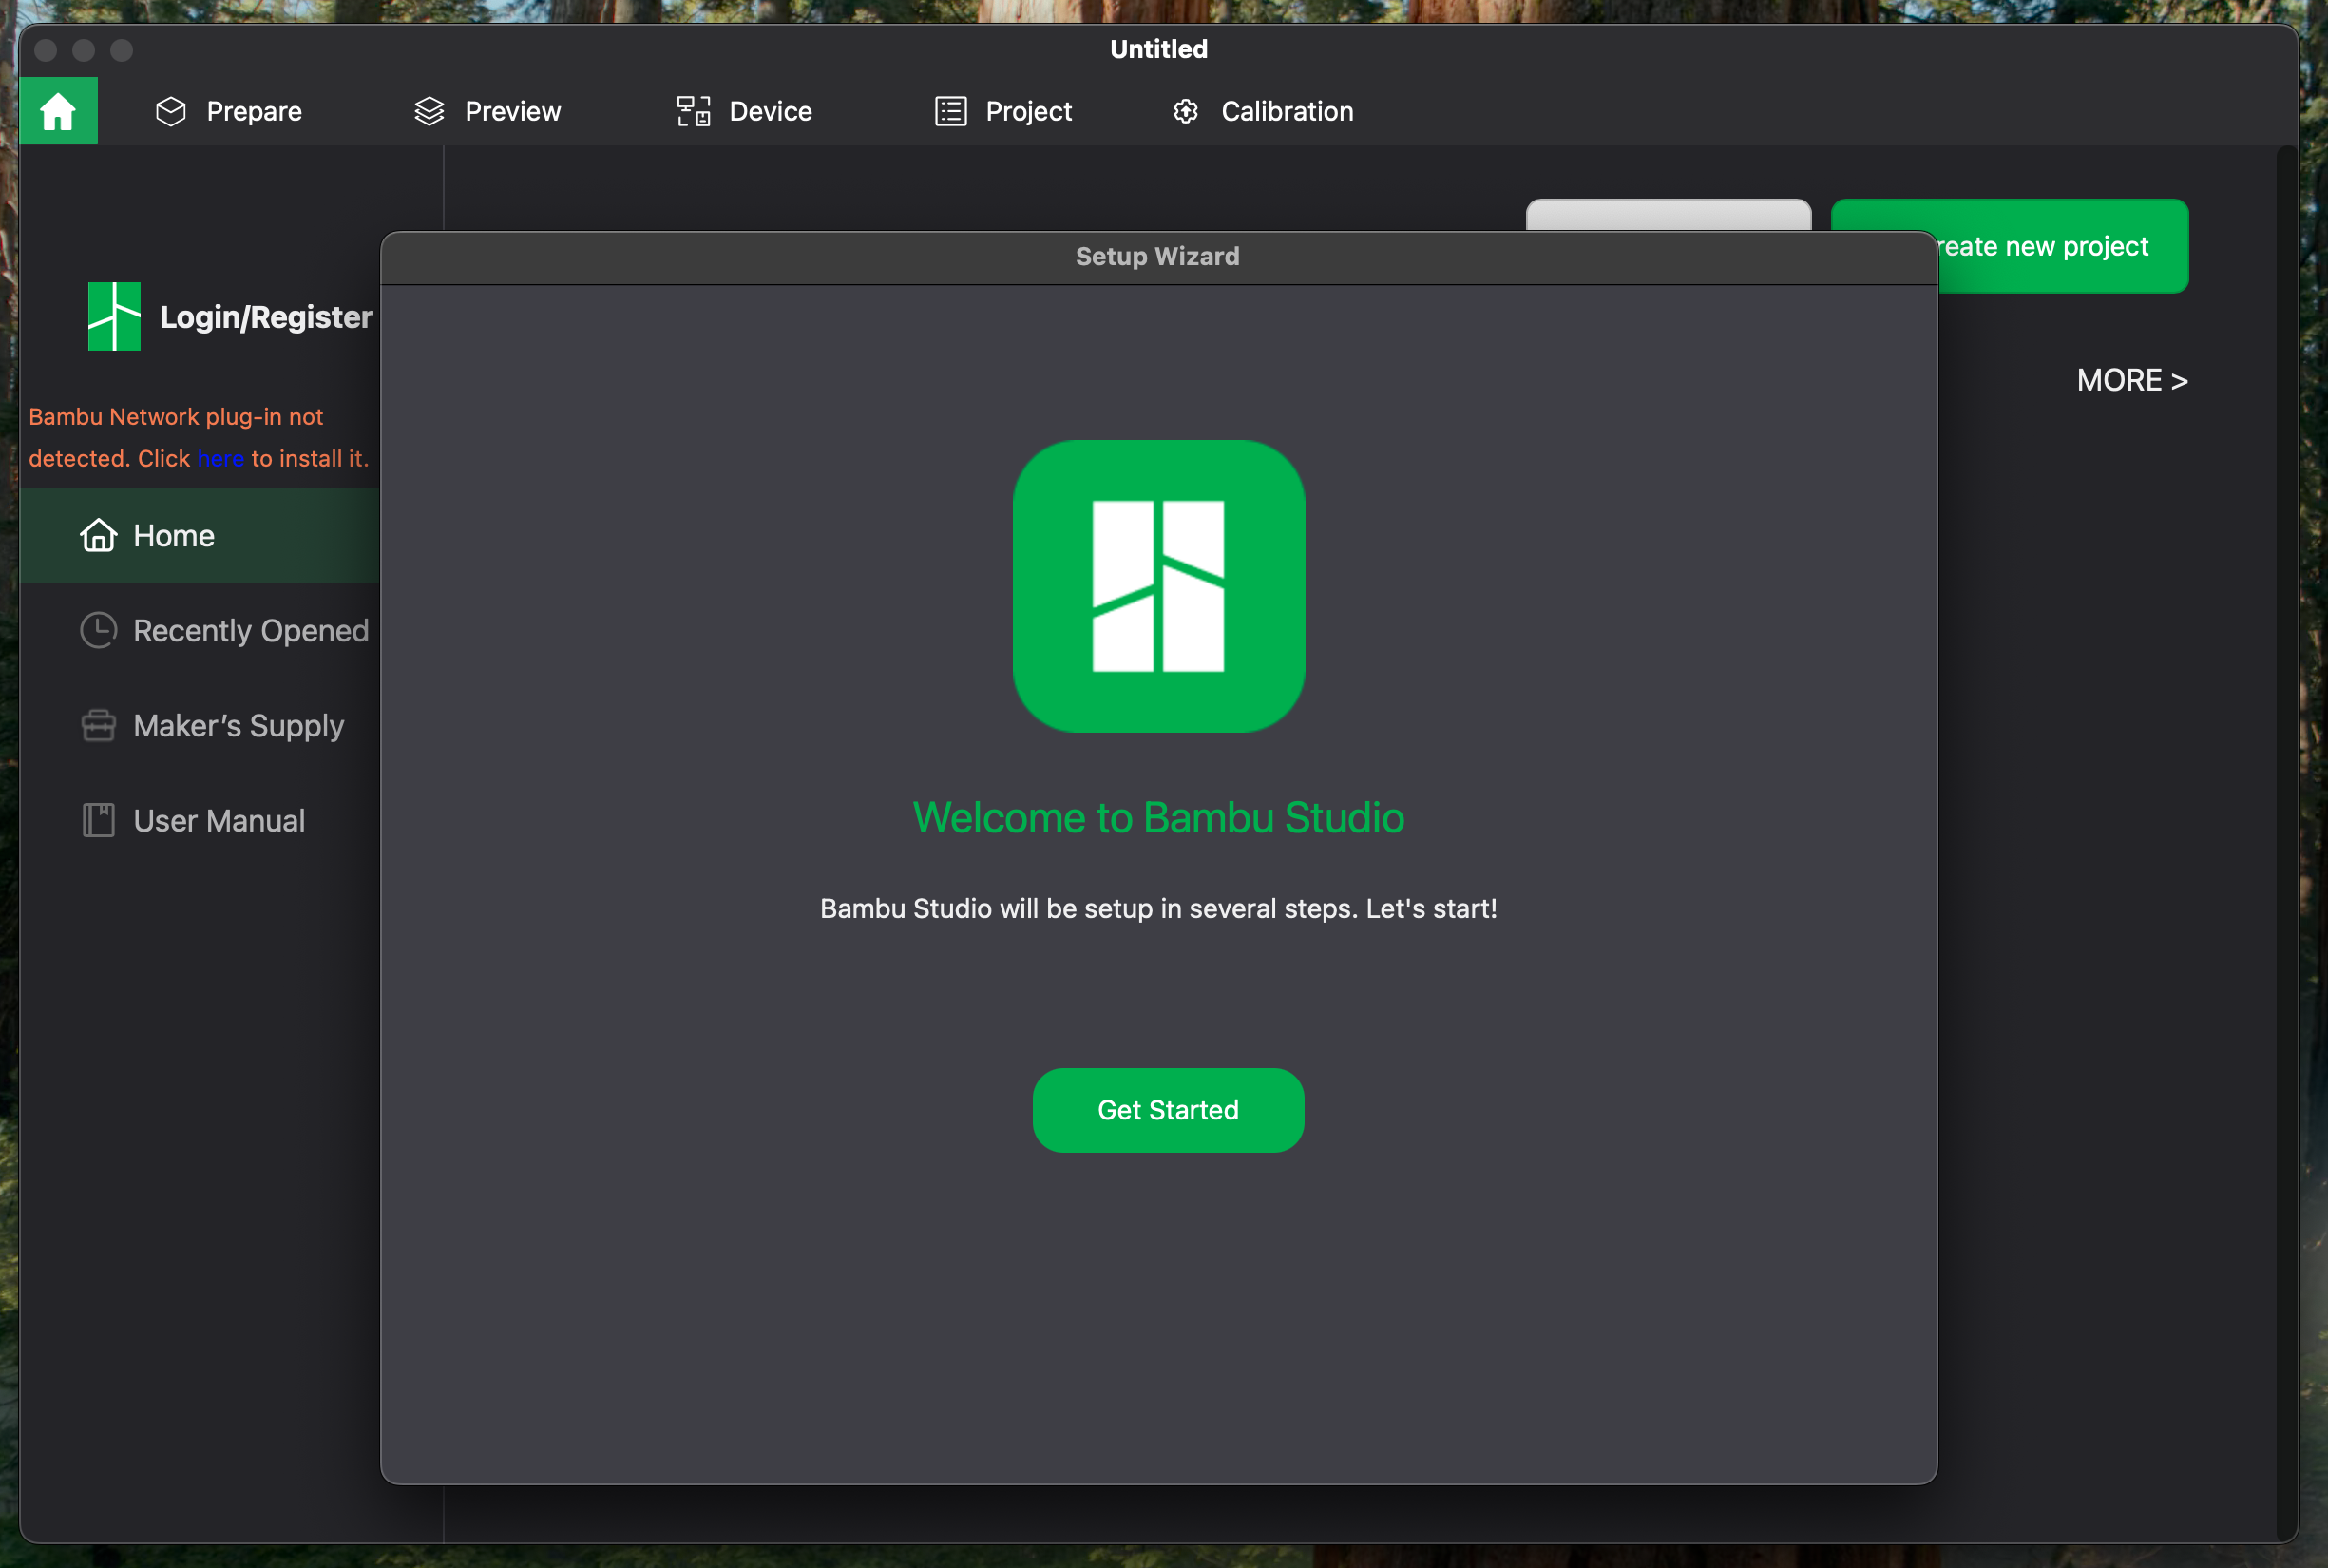This screenshot has height=1568, width=2328.
Task: Click the Prepare cube icon
Action: 171,111
